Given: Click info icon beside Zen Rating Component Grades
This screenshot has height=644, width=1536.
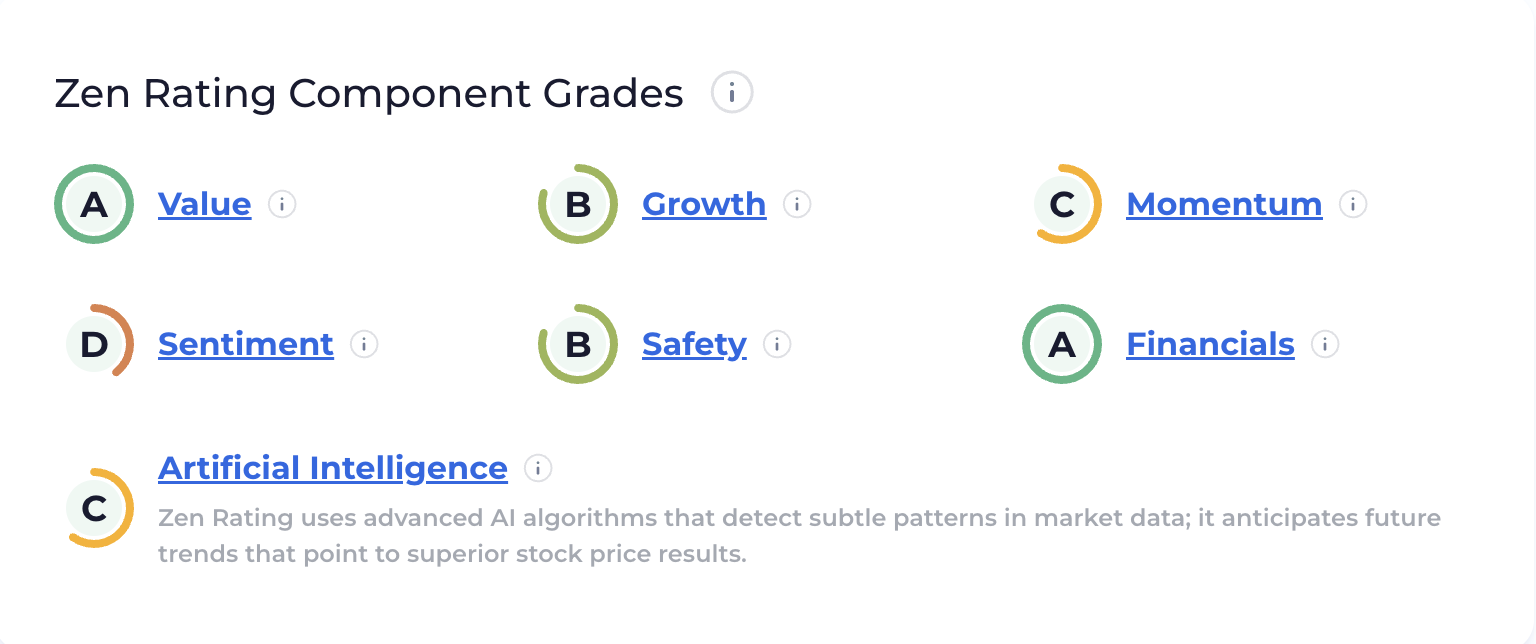Looking at the screenshot, I should point(732,94).
